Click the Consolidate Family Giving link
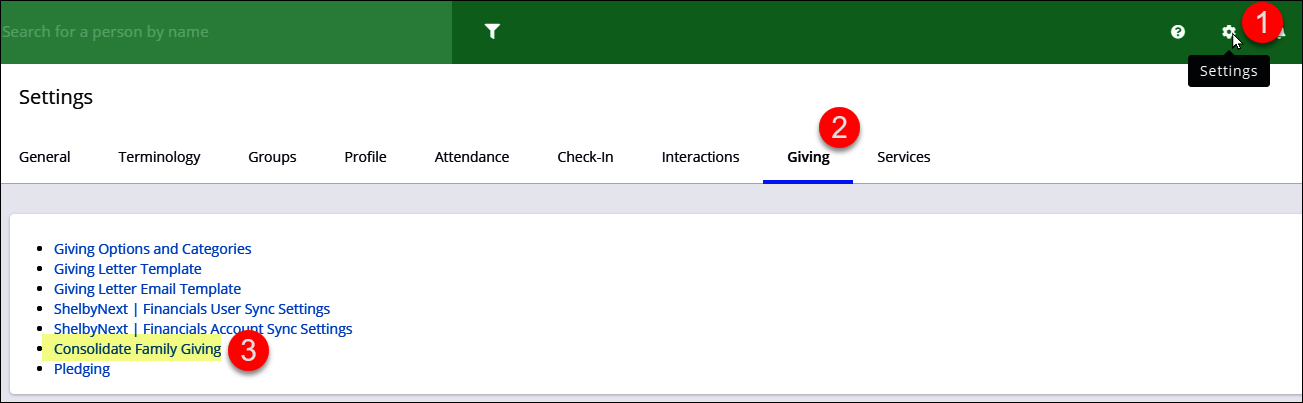The height and width of the screenshot is (403, 1303). pyautogui.click(x=137, y=349)
